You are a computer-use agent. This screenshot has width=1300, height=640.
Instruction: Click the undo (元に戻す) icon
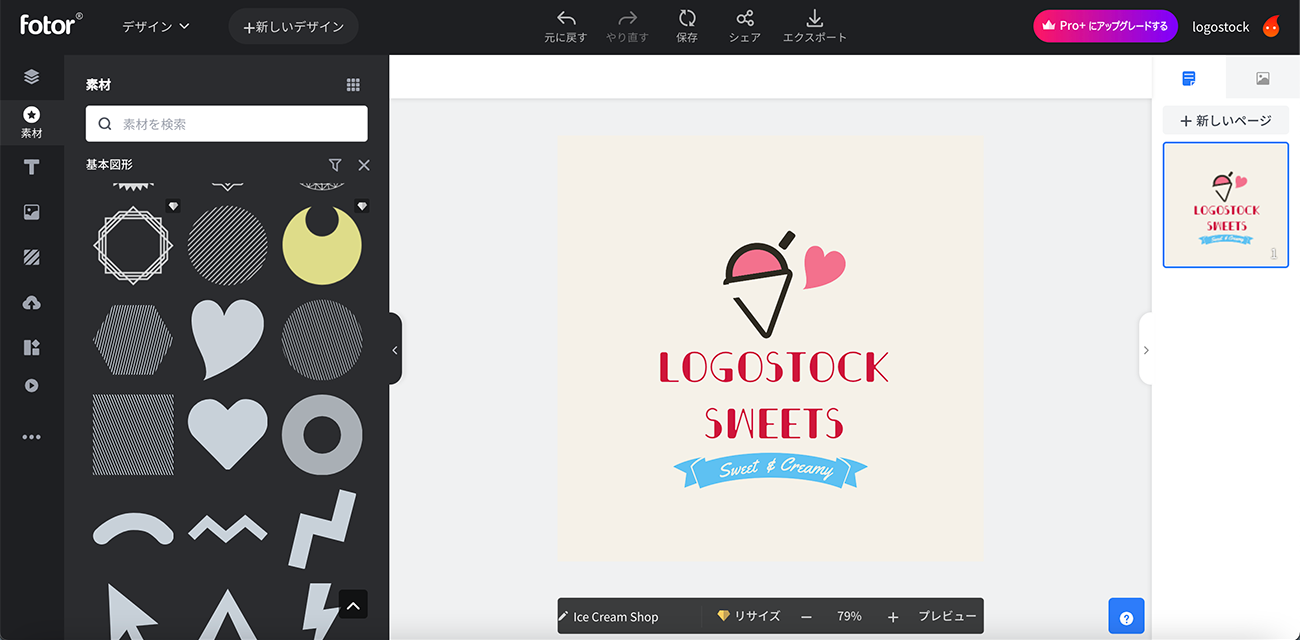(566, 19)
